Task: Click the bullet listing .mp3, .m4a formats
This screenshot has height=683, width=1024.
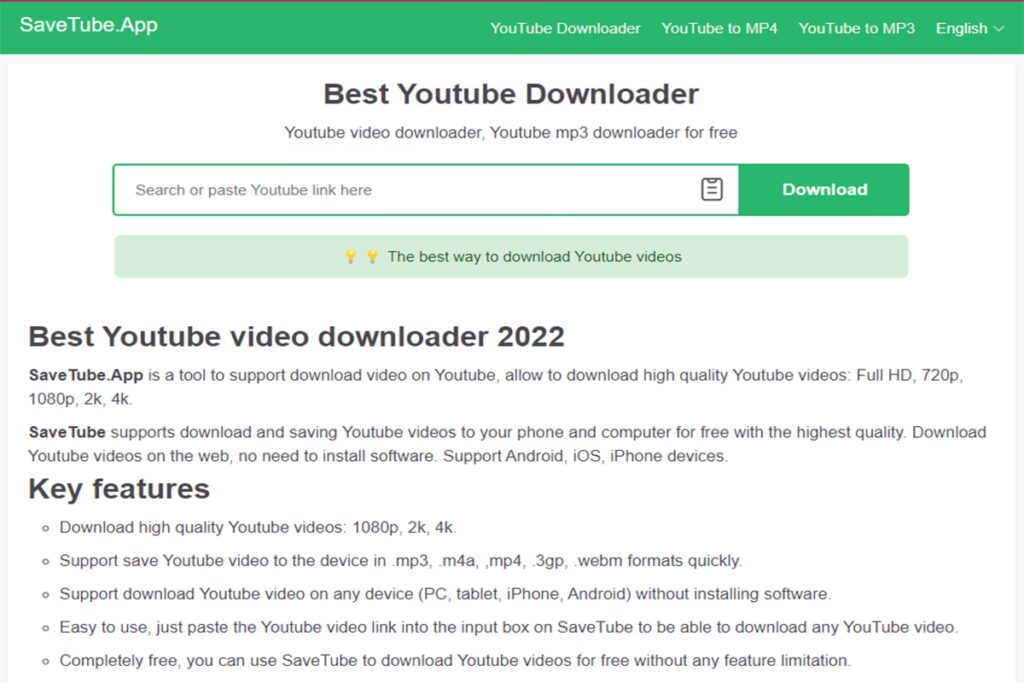Action: tap(400, 560)
